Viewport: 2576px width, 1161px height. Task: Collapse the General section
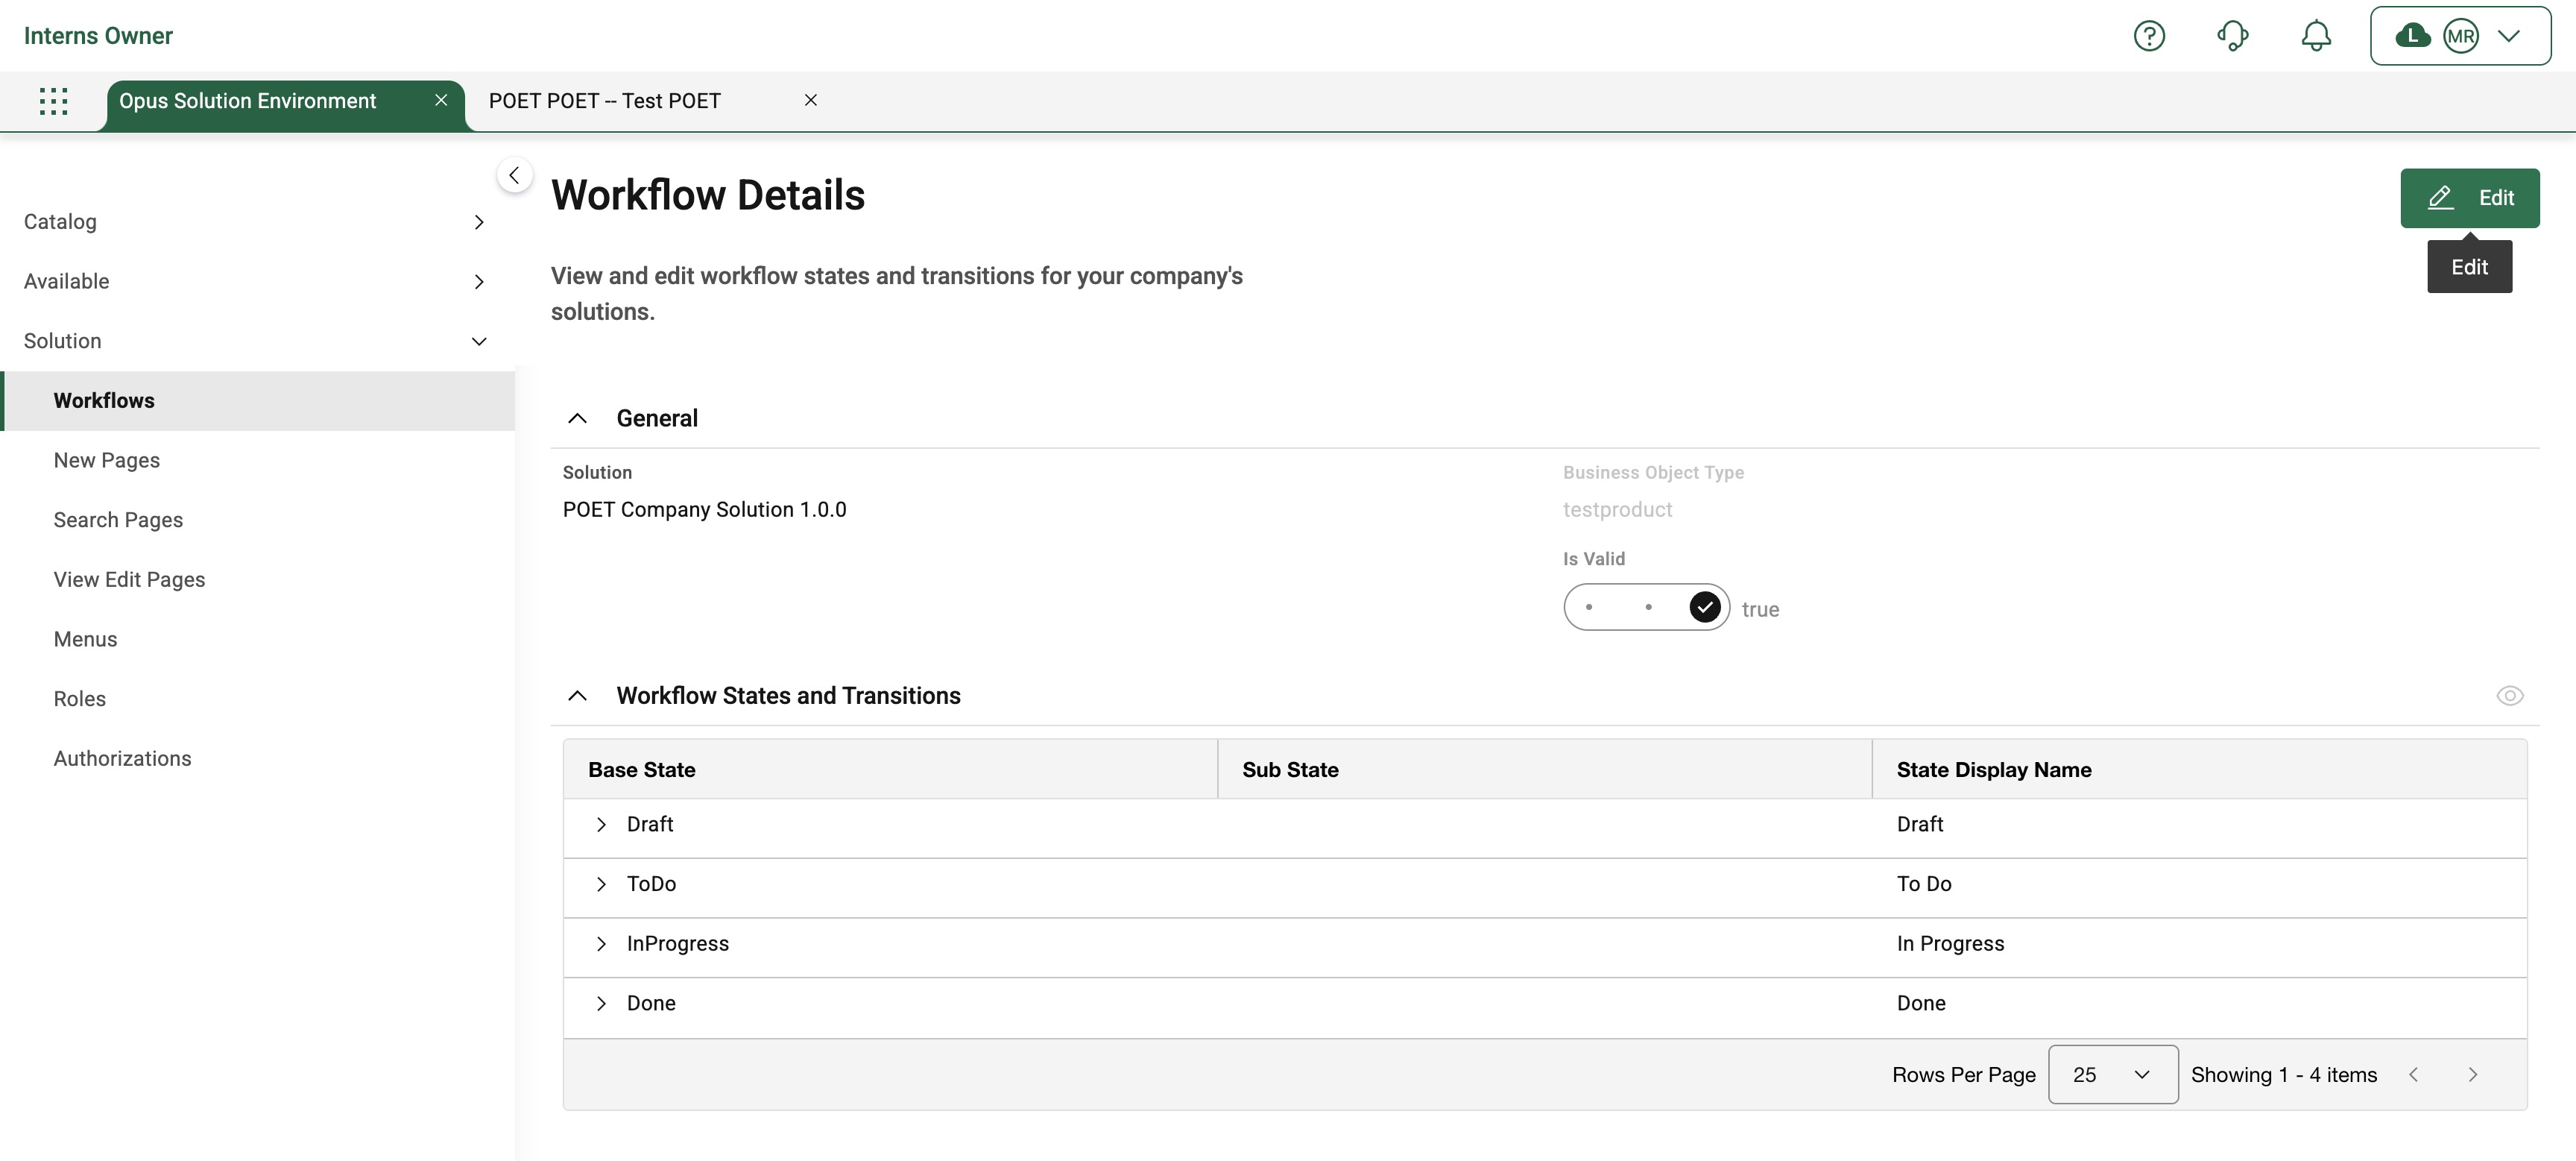tap(577, 418)
